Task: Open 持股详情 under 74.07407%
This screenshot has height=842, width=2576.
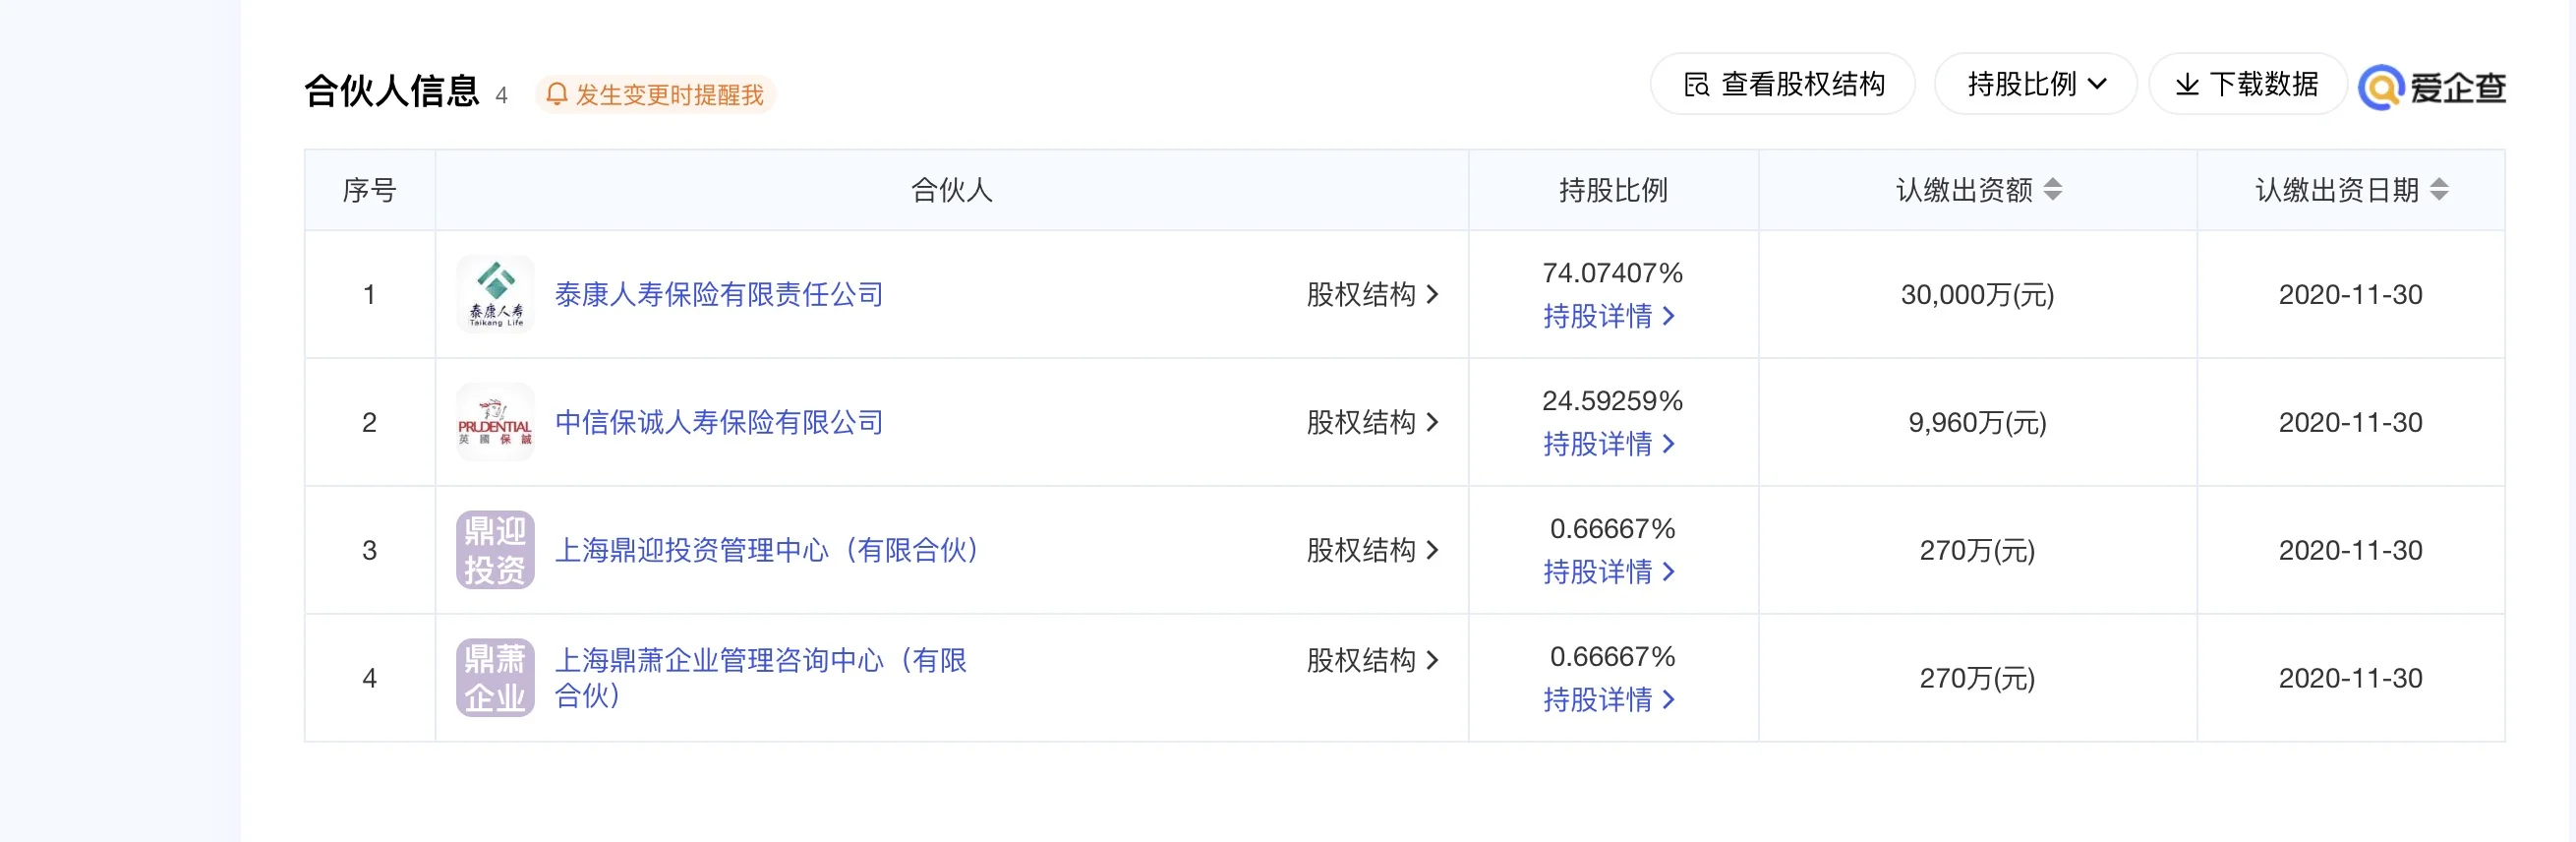Action: click(x=1609, y=316)
